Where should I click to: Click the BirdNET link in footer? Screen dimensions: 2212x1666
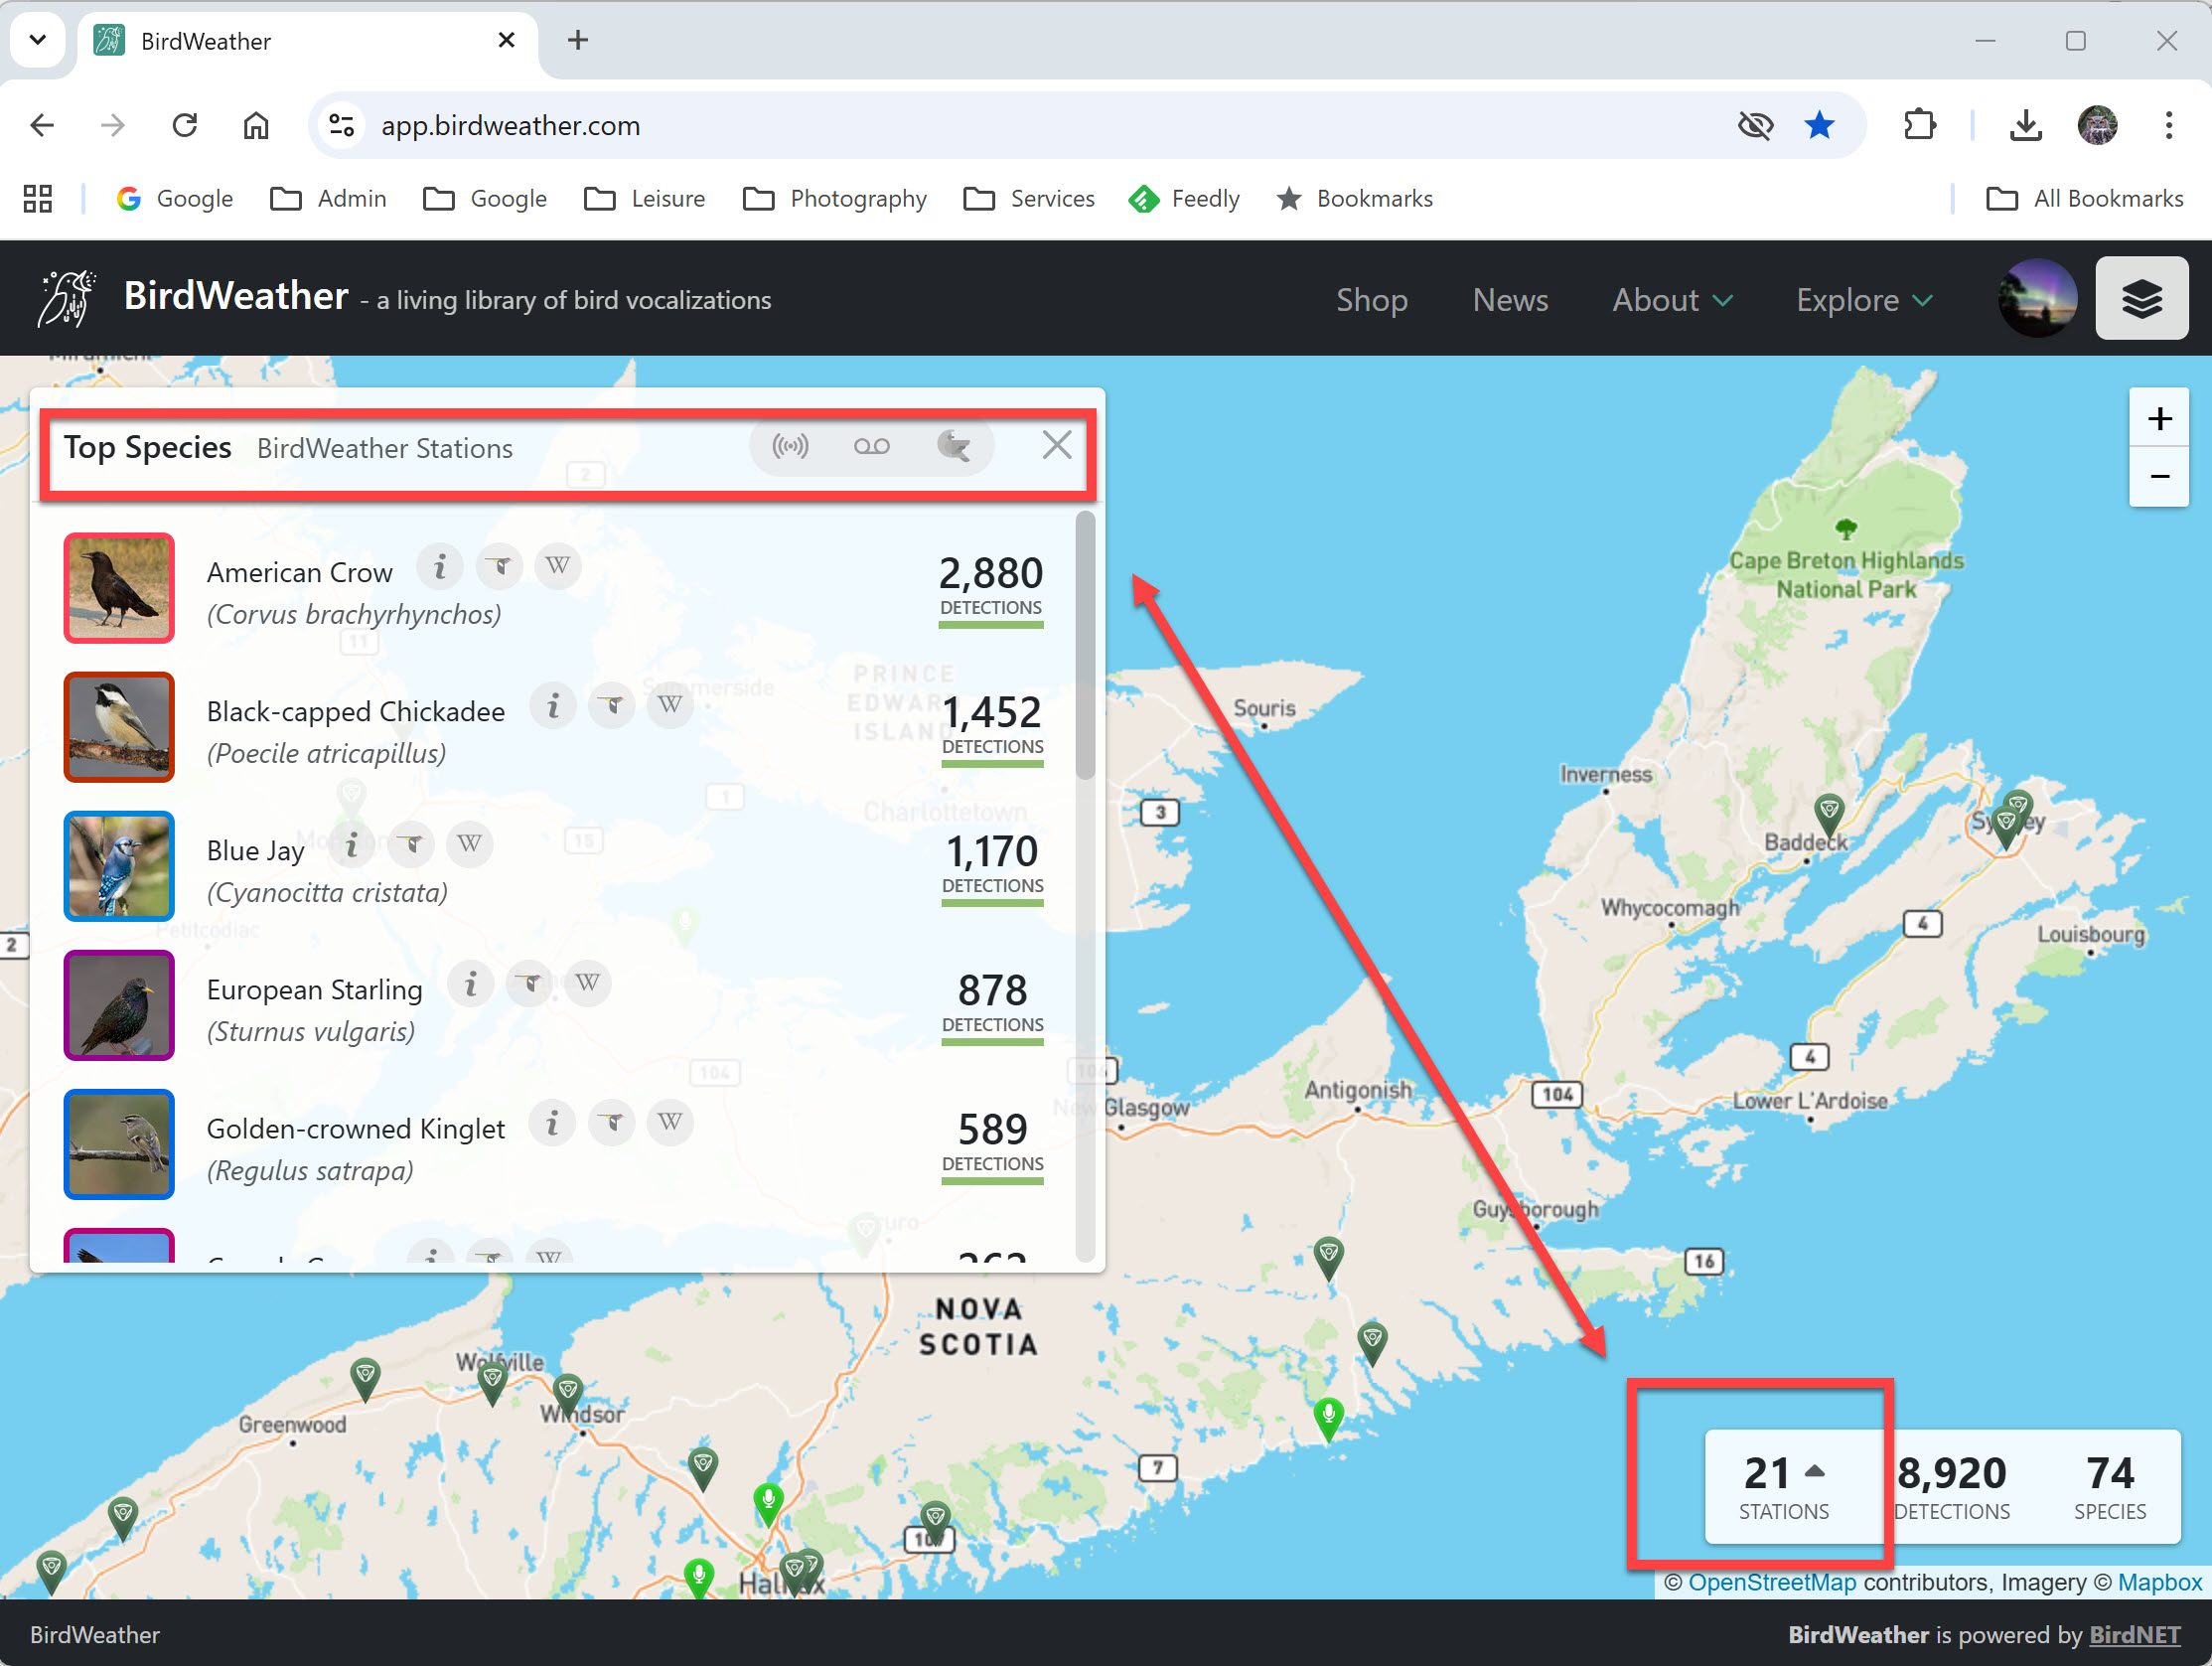[2134, 1634]
